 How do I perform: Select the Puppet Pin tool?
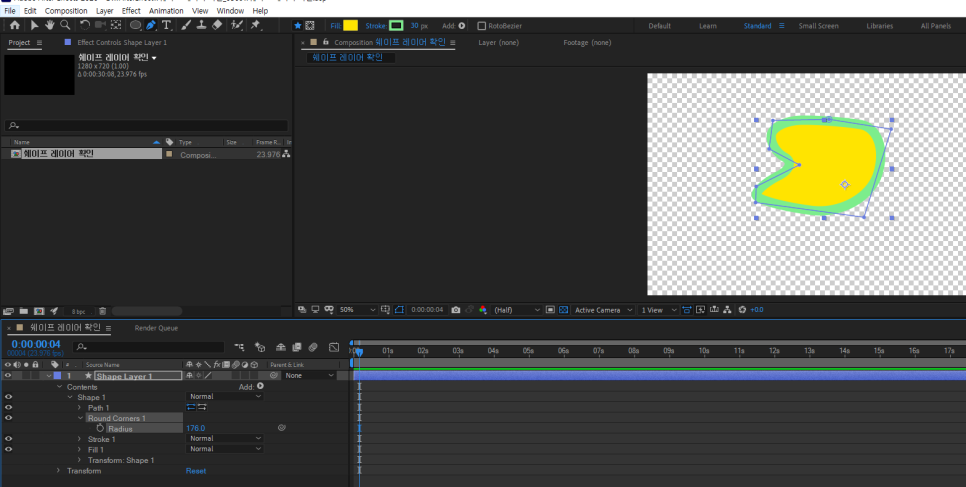(x=256, y=25)
